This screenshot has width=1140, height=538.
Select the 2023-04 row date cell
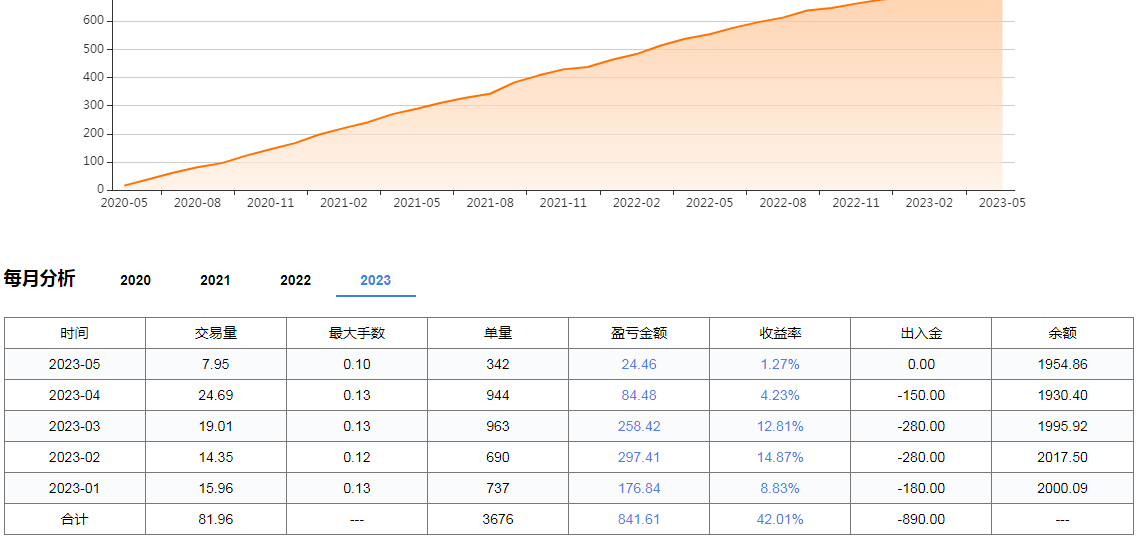75,396
